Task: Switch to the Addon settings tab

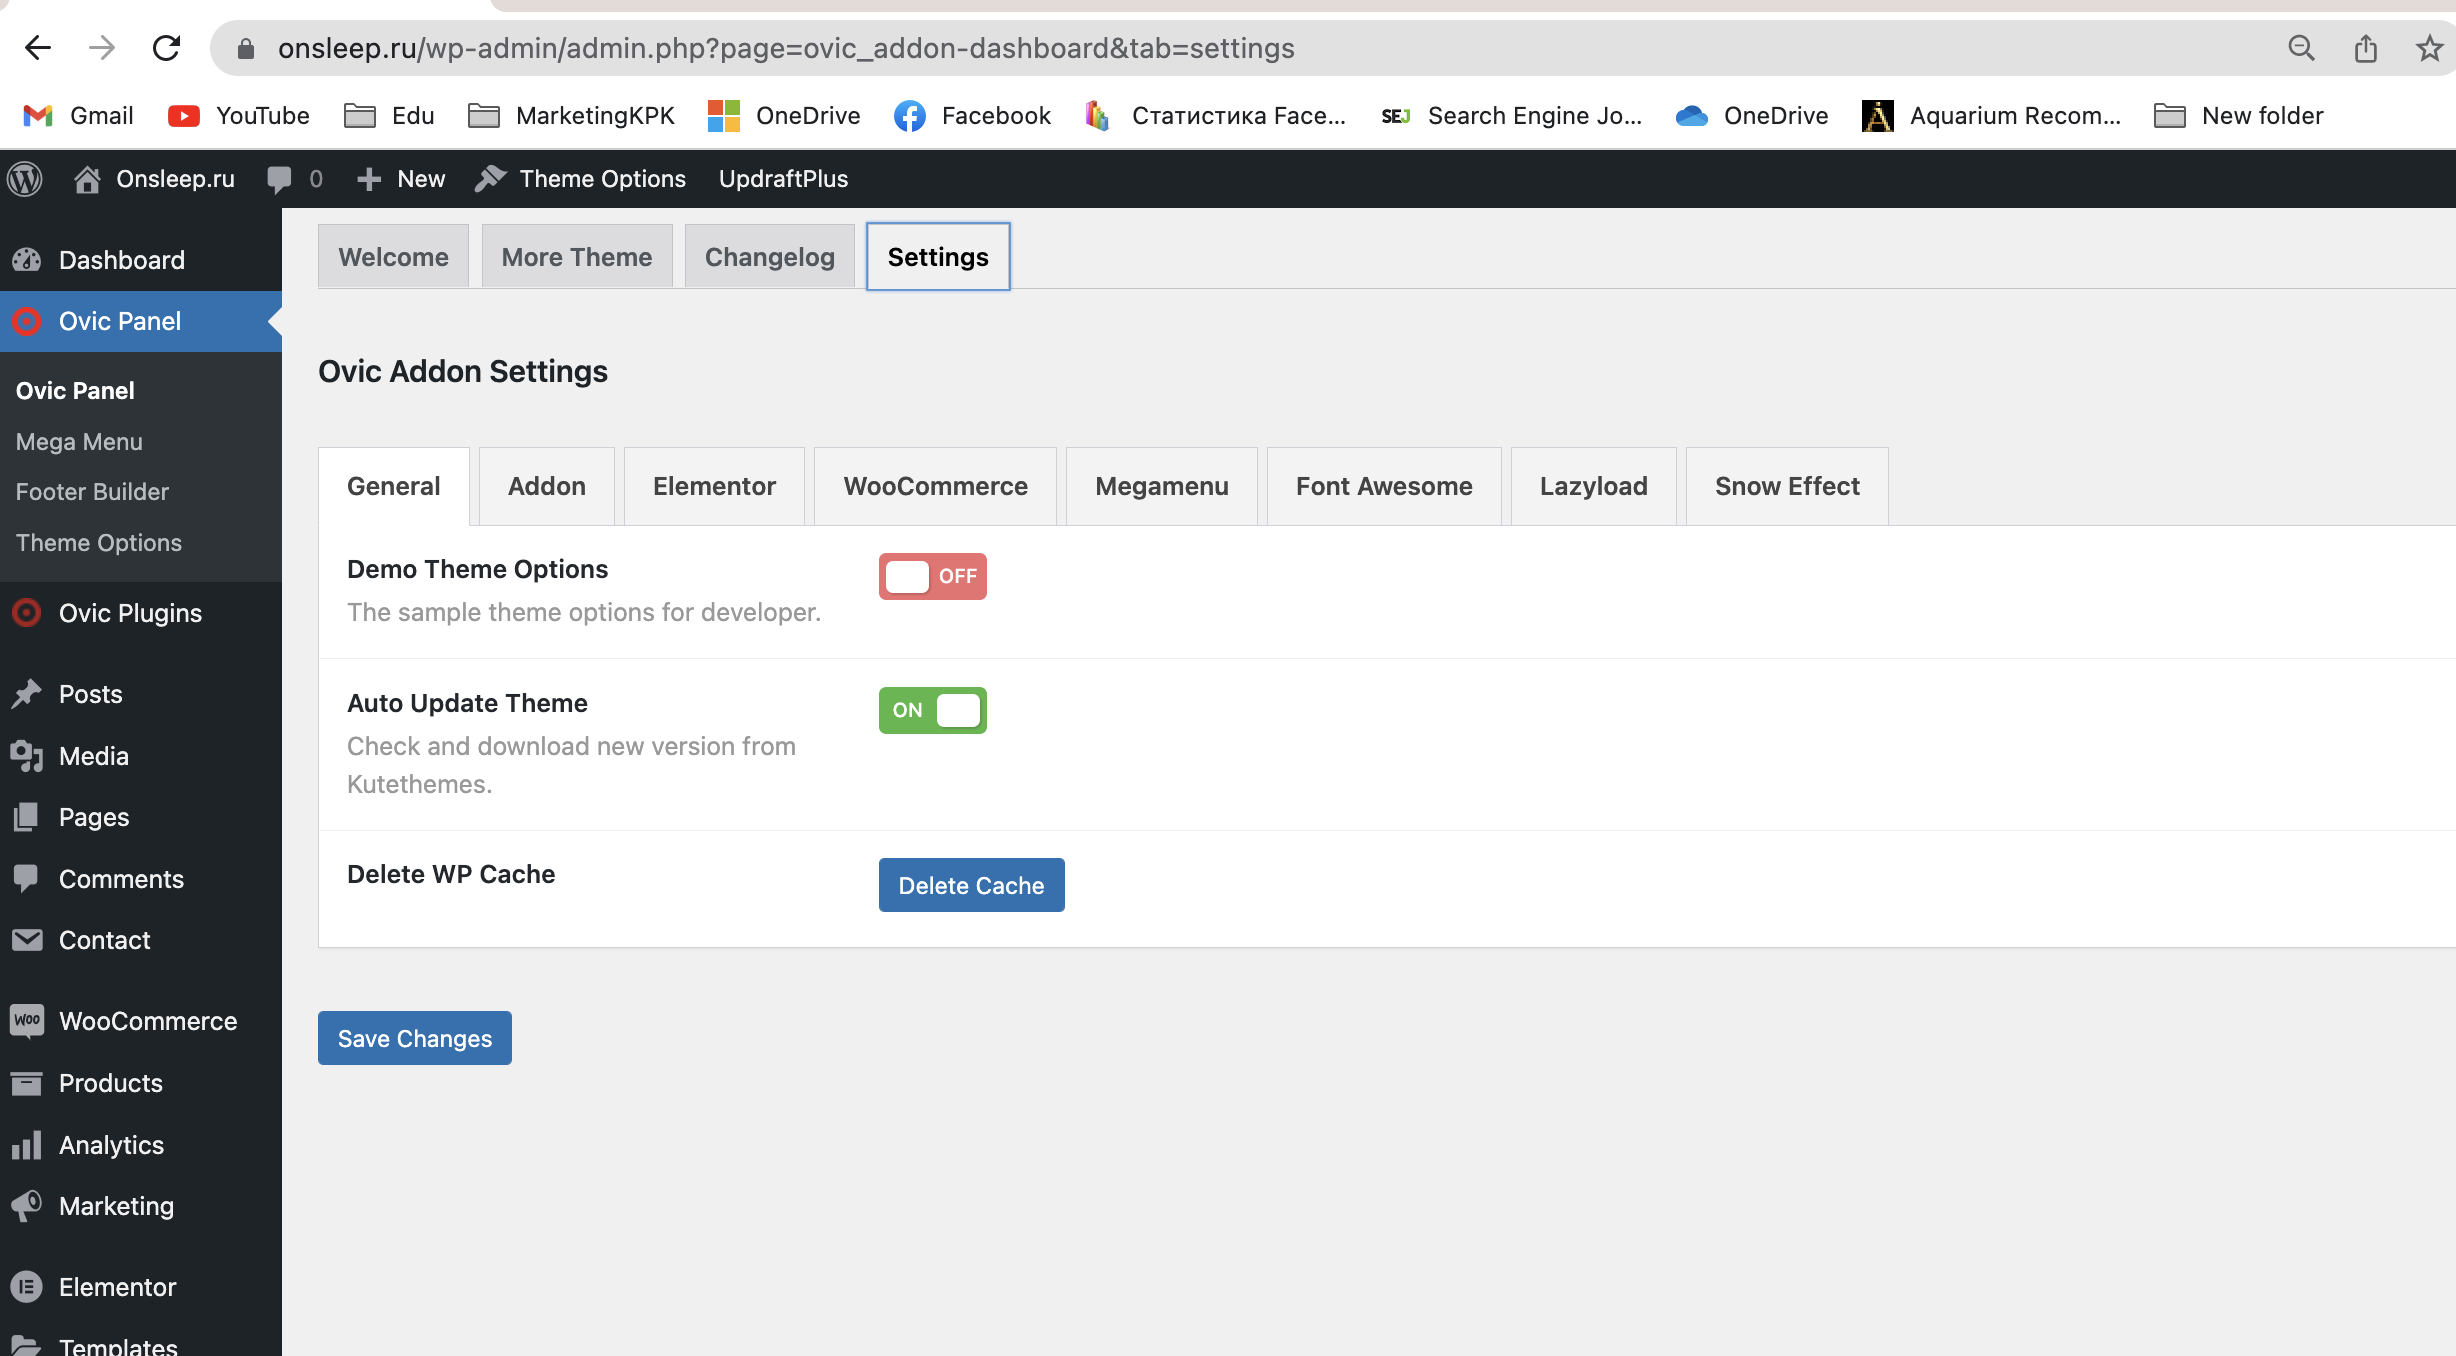Action: [547, 486]
